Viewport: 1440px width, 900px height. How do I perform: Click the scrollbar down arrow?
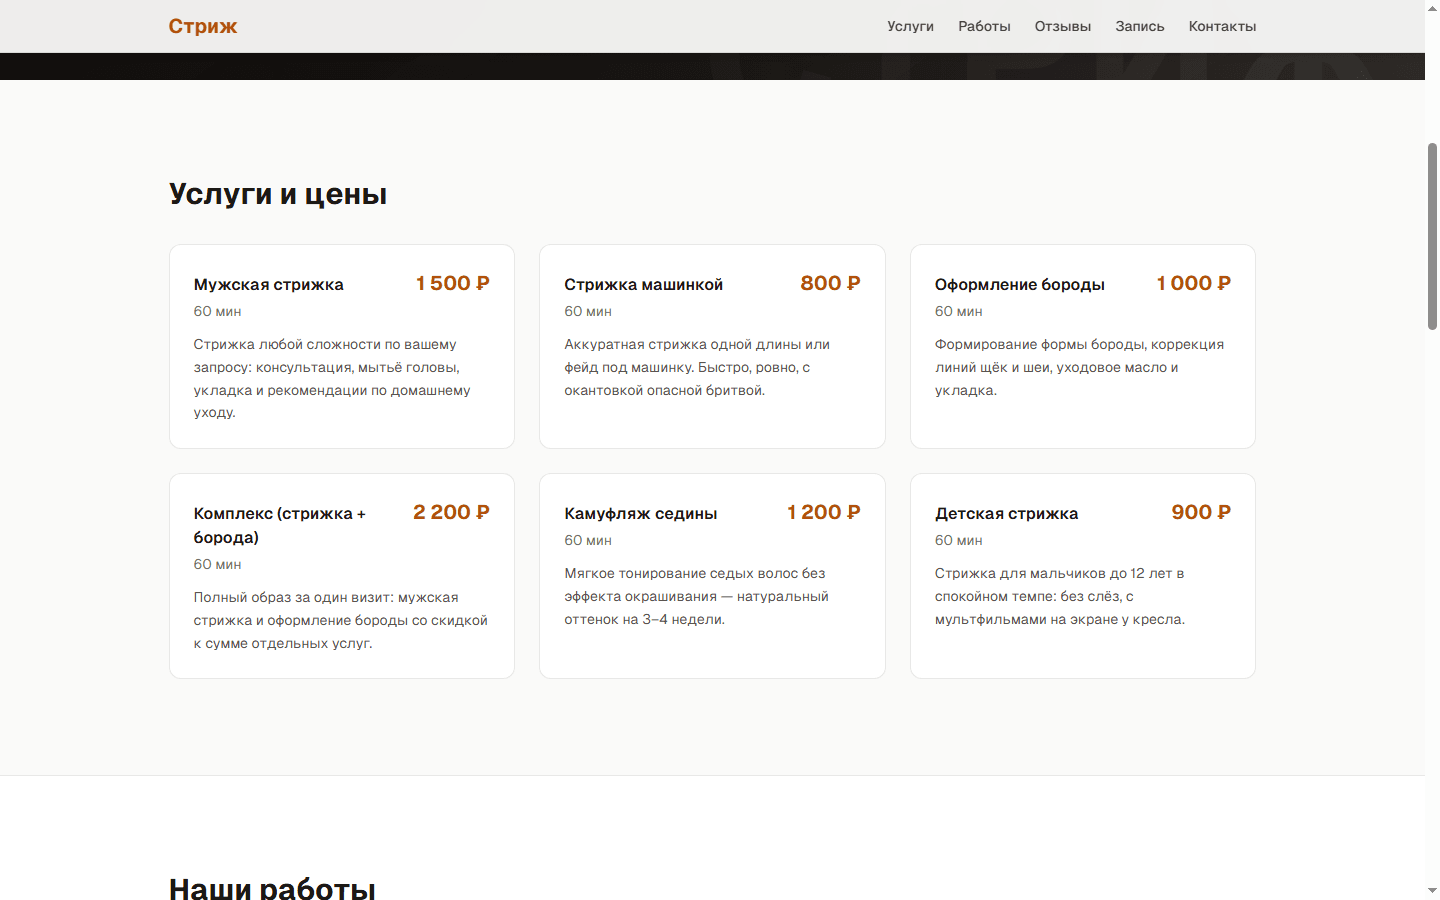pyautogui.click(x=1432, y=891)
